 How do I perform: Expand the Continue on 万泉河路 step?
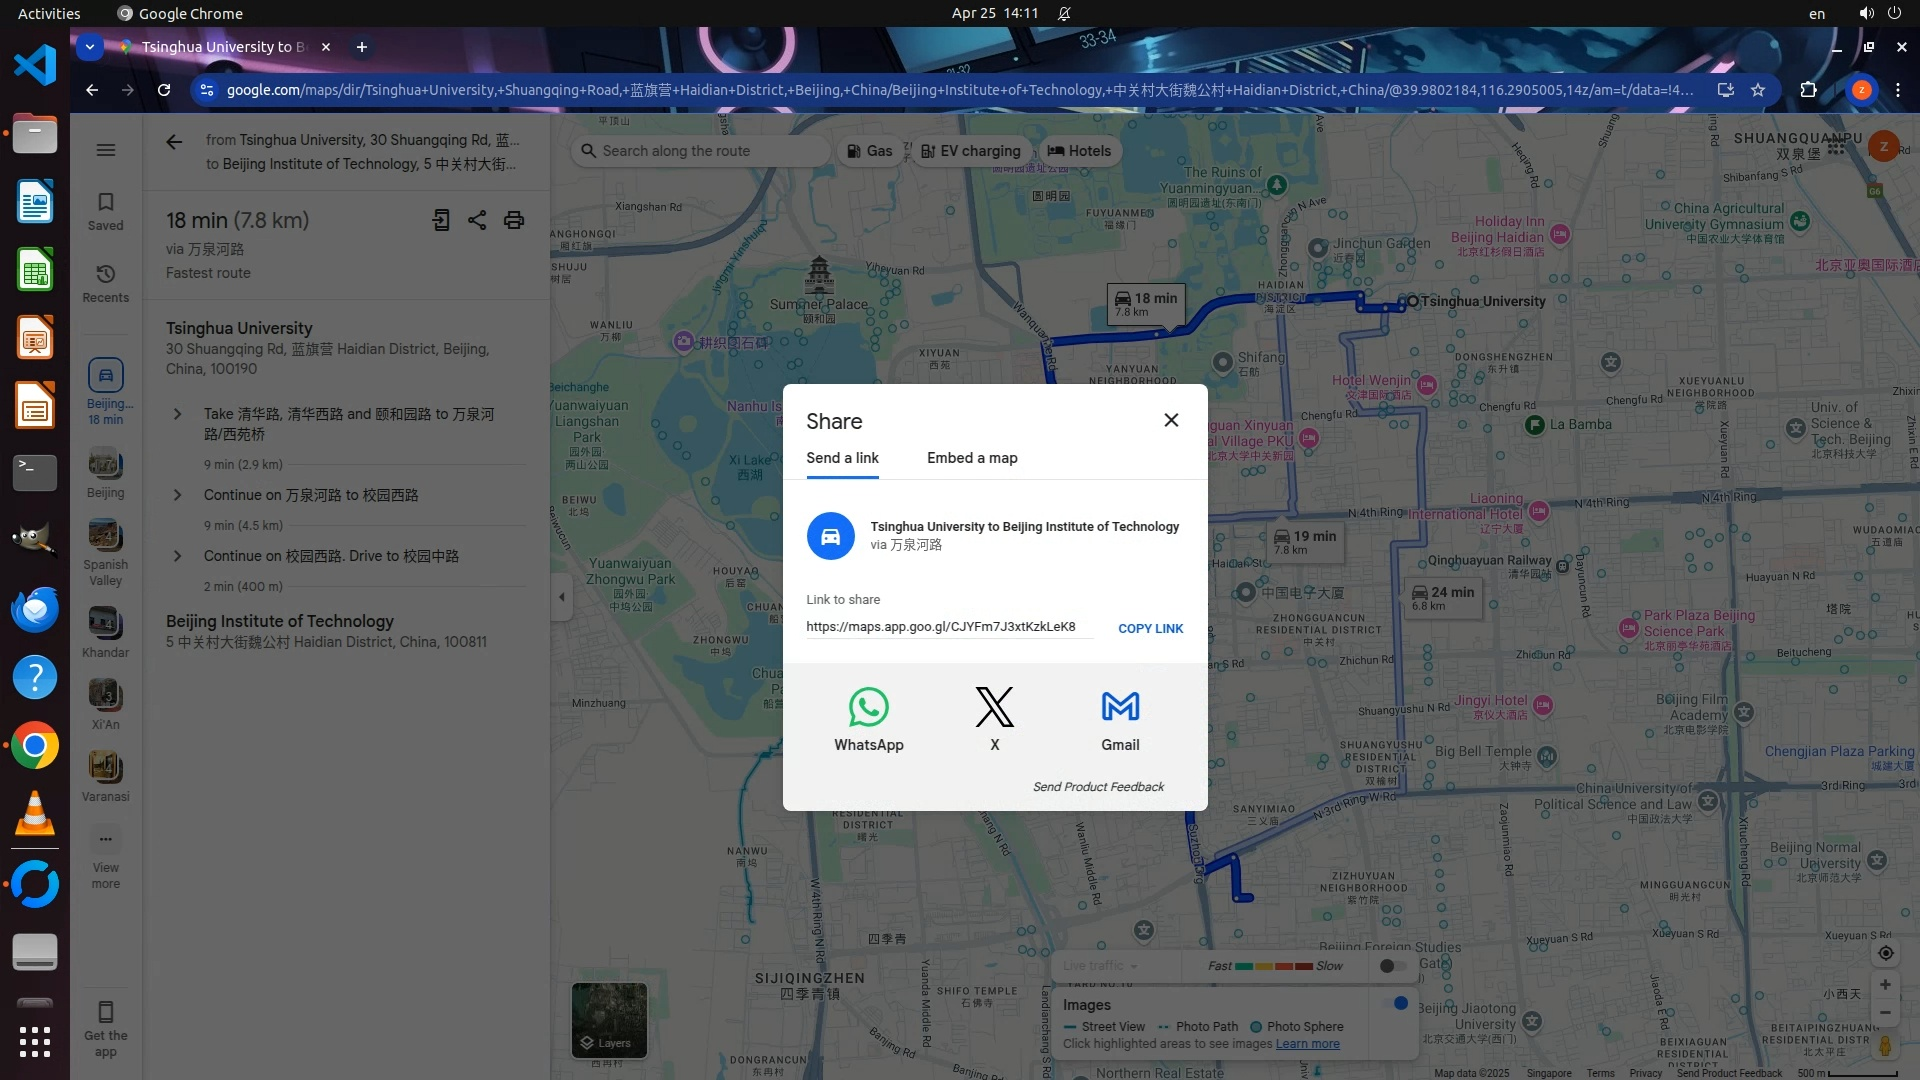point(177,495)
